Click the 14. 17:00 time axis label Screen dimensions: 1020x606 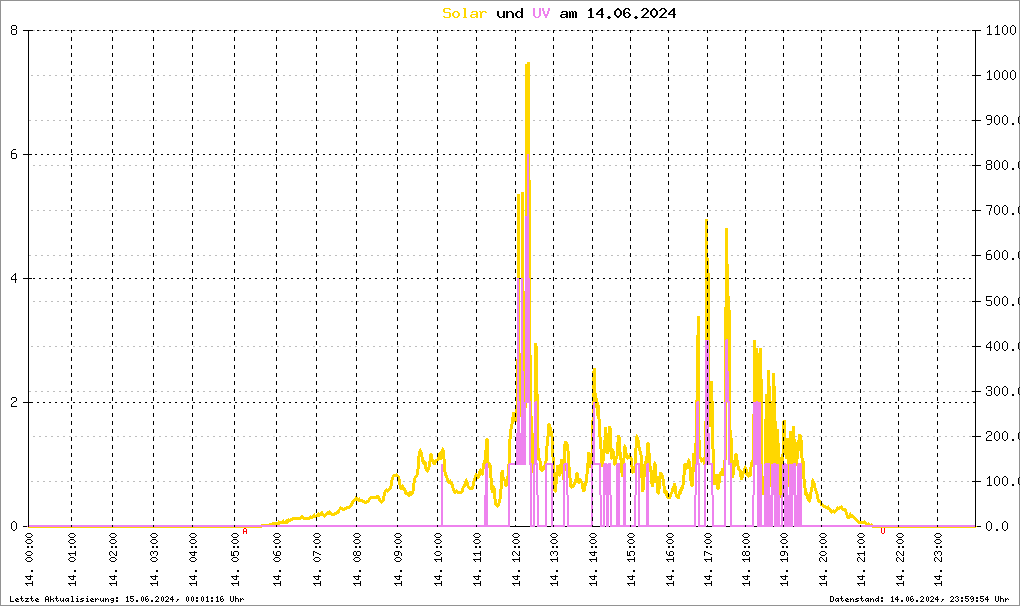pos(708,559)
